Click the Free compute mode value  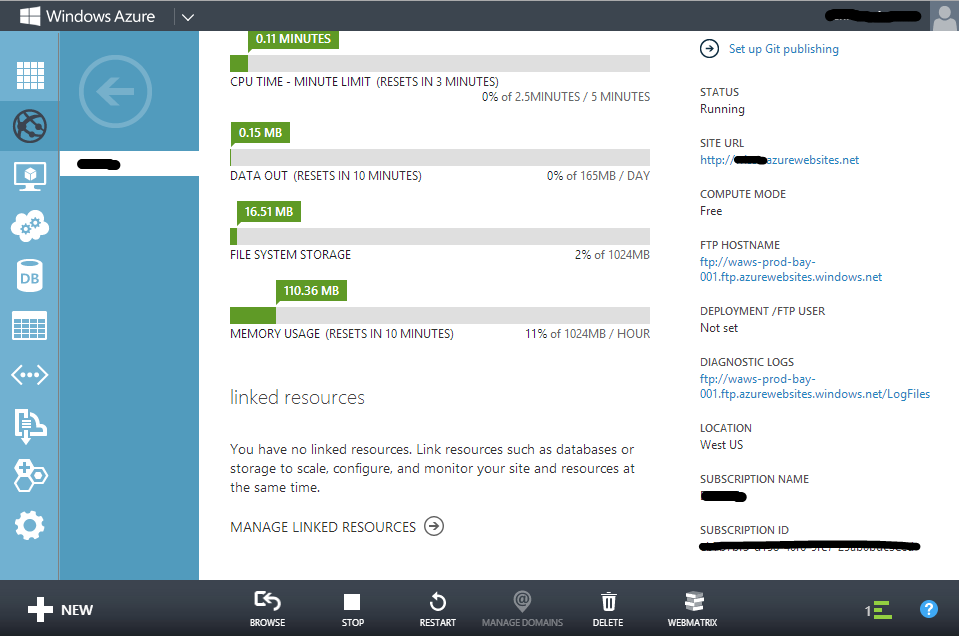pyautogui.click(x=711, y=211)
